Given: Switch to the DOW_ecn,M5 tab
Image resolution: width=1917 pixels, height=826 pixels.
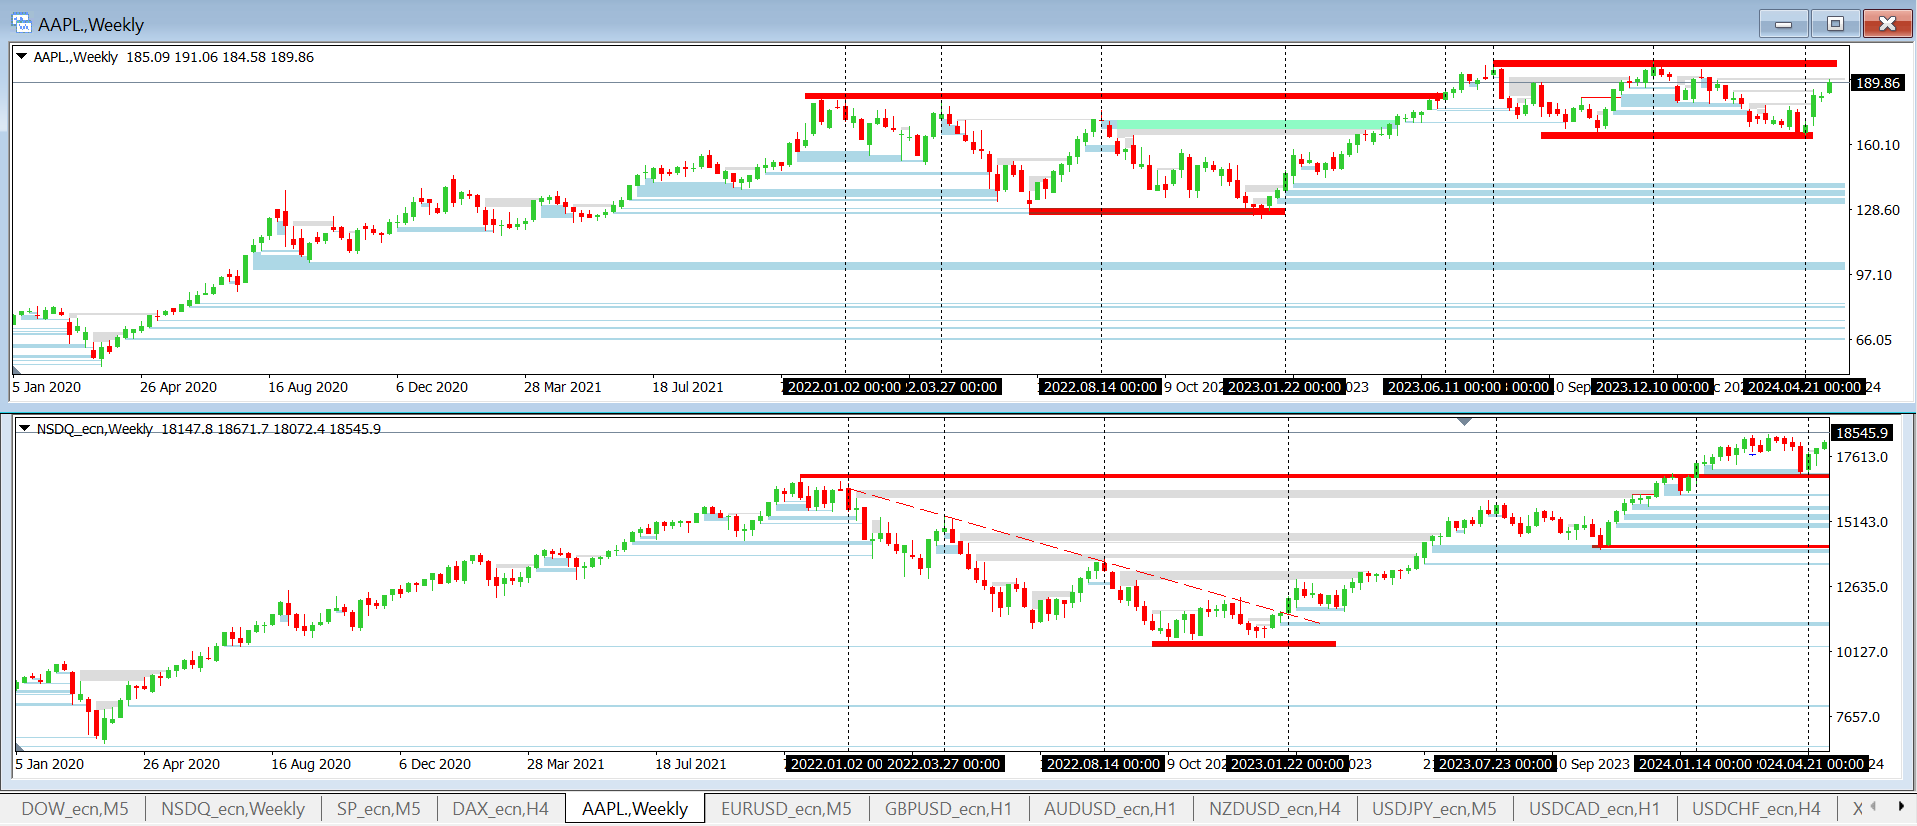Looking at the screenshot, I should [x=75, y=808].
